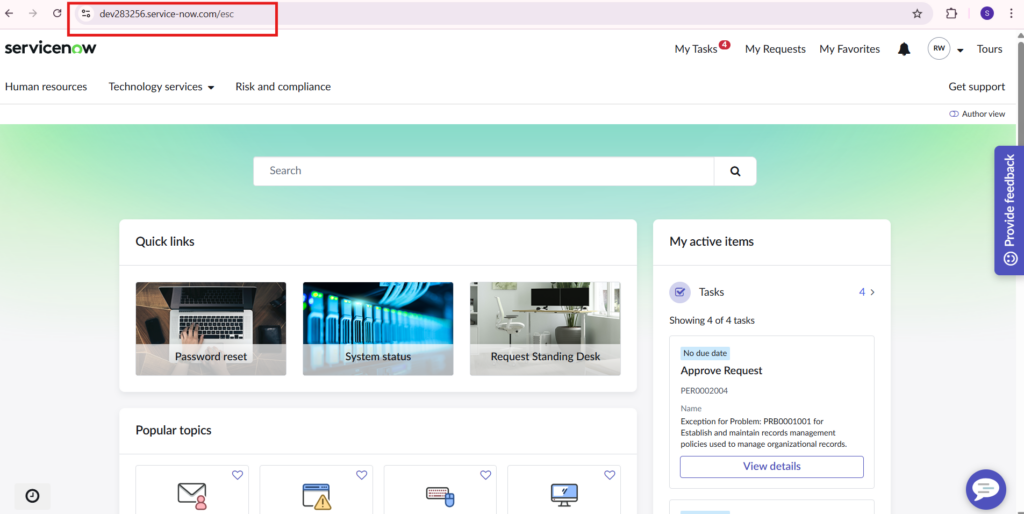
Task: Click the Tasks checklist icon
Action: (681, 292)
